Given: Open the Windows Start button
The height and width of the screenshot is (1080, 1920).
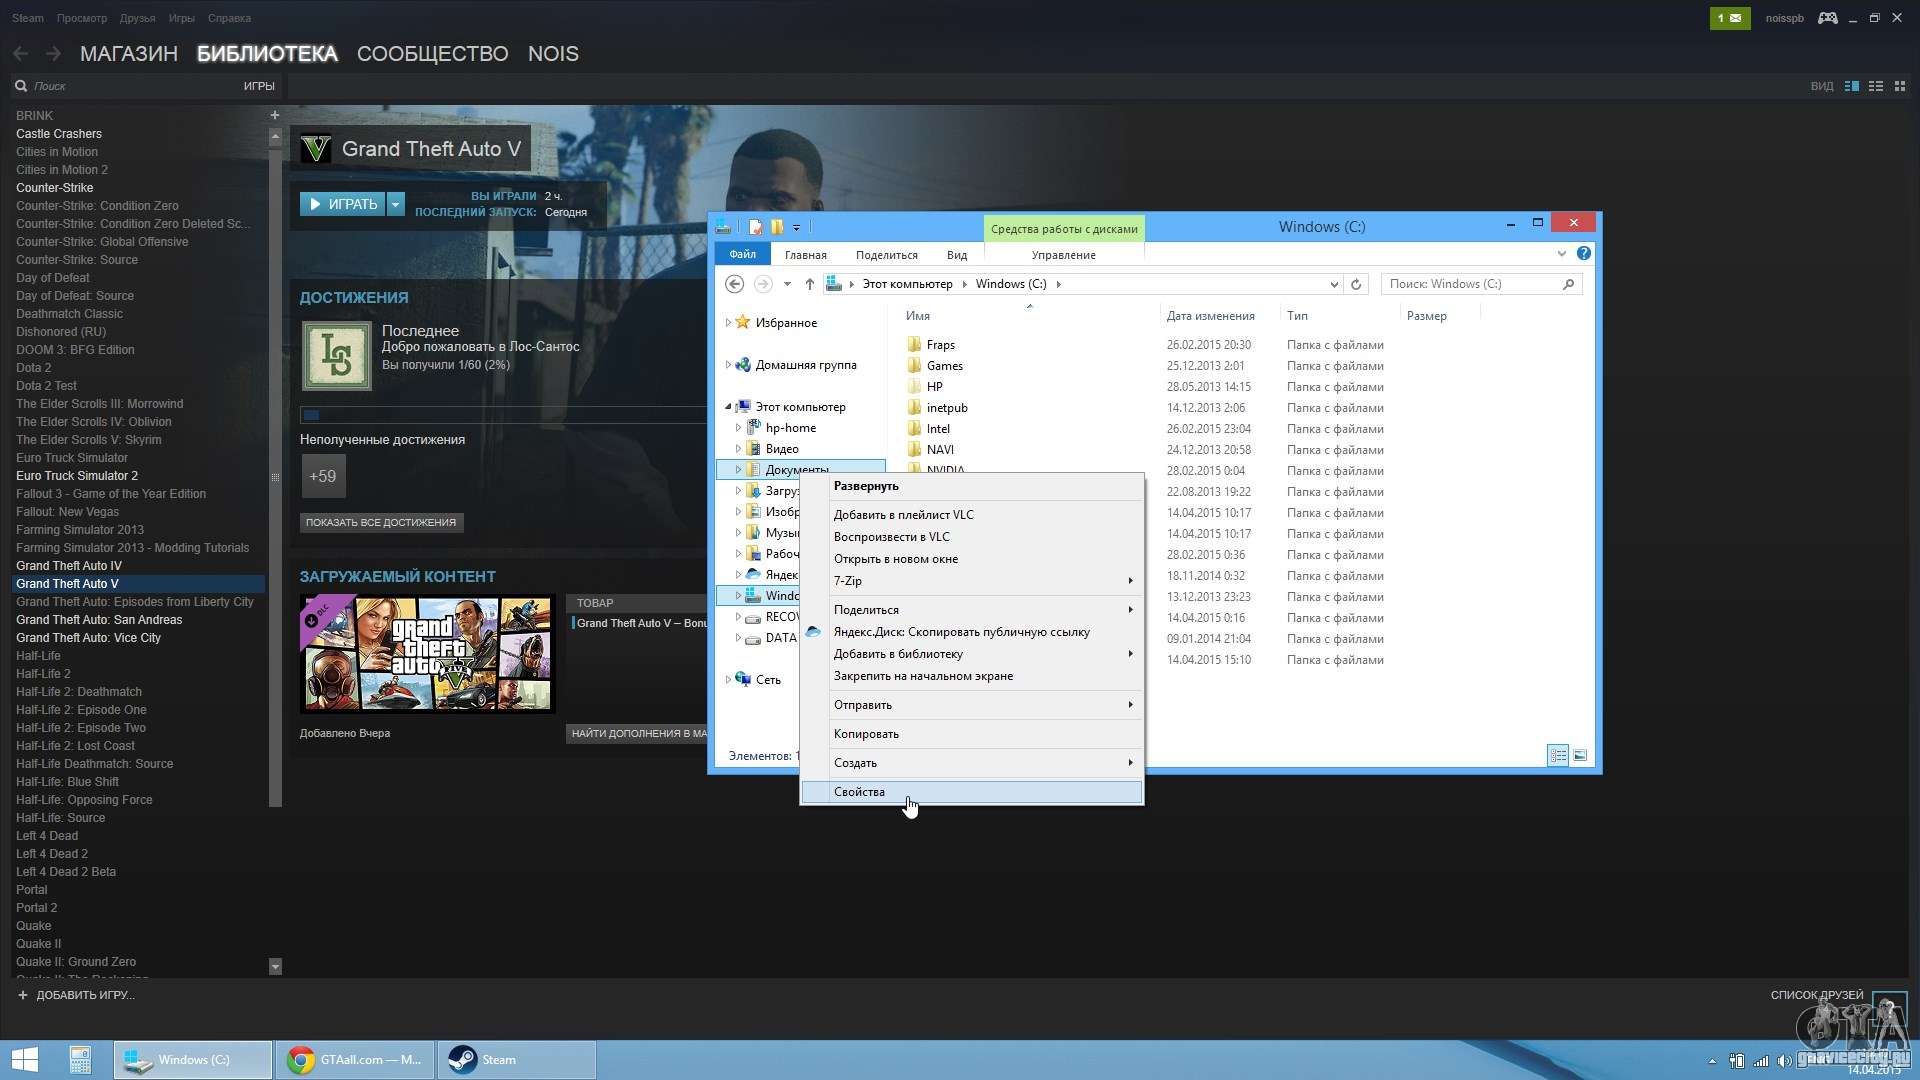Looking at the screenshot, I should click(x=25, y=1060).
